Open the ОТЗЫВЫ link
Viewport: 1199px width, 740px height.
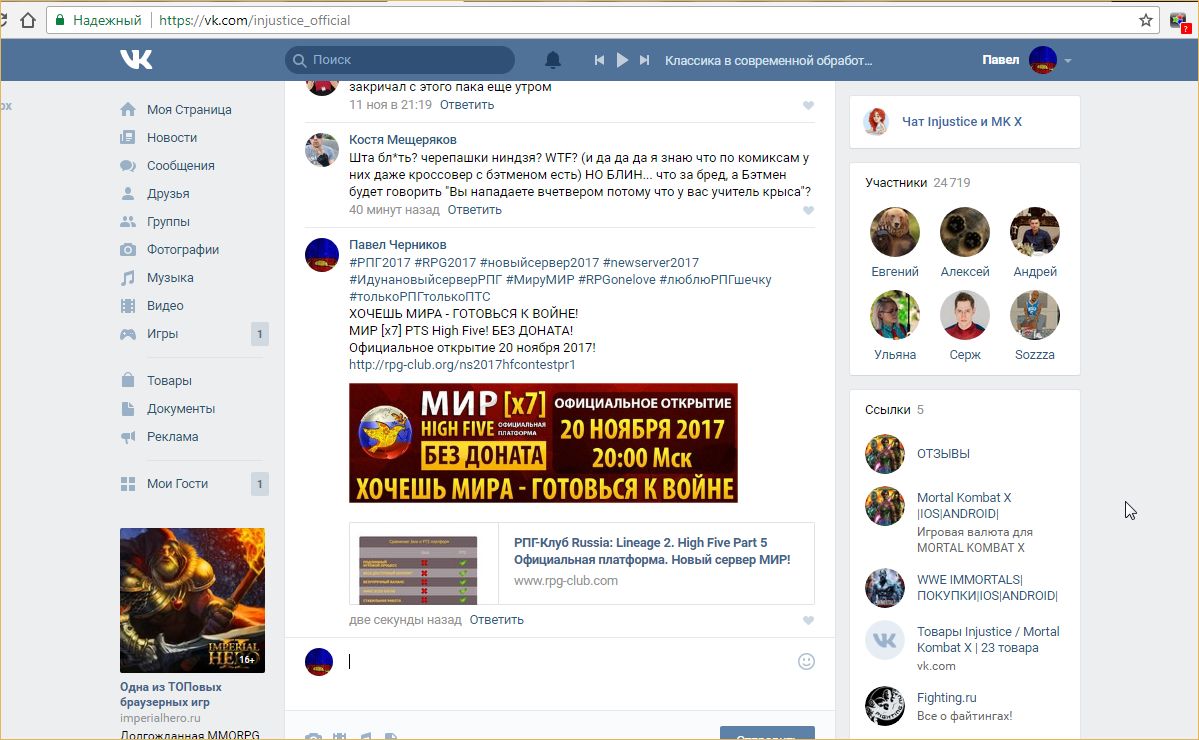point(943,453)
